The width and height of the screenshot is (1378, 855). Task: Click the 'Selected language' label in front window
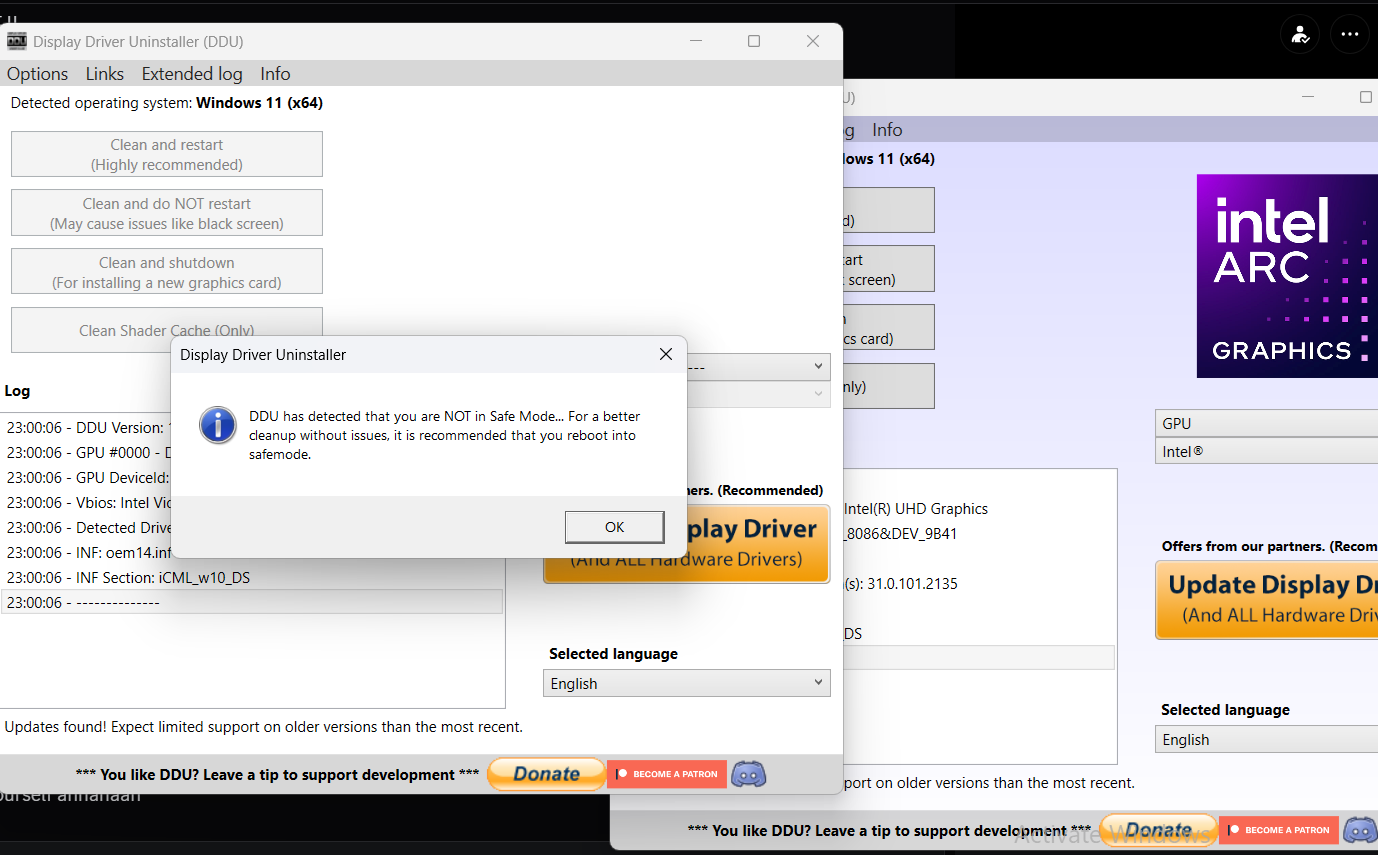(x=614, y=654)
